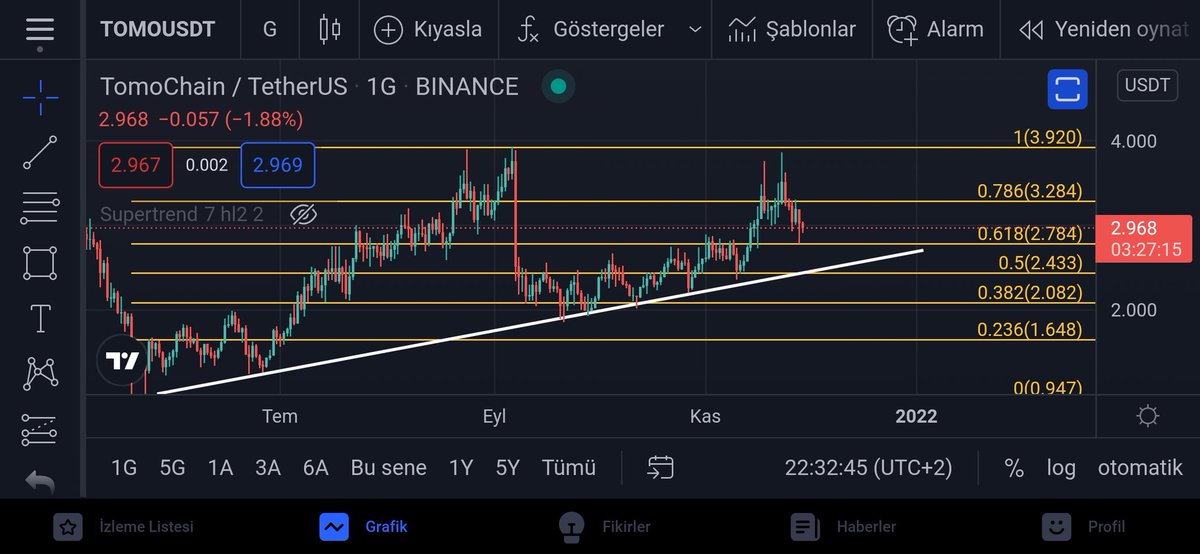
Task: Click the 0(0.947) Fibonacci level label
Action: pyautogui.click(x=1047, y=387)
